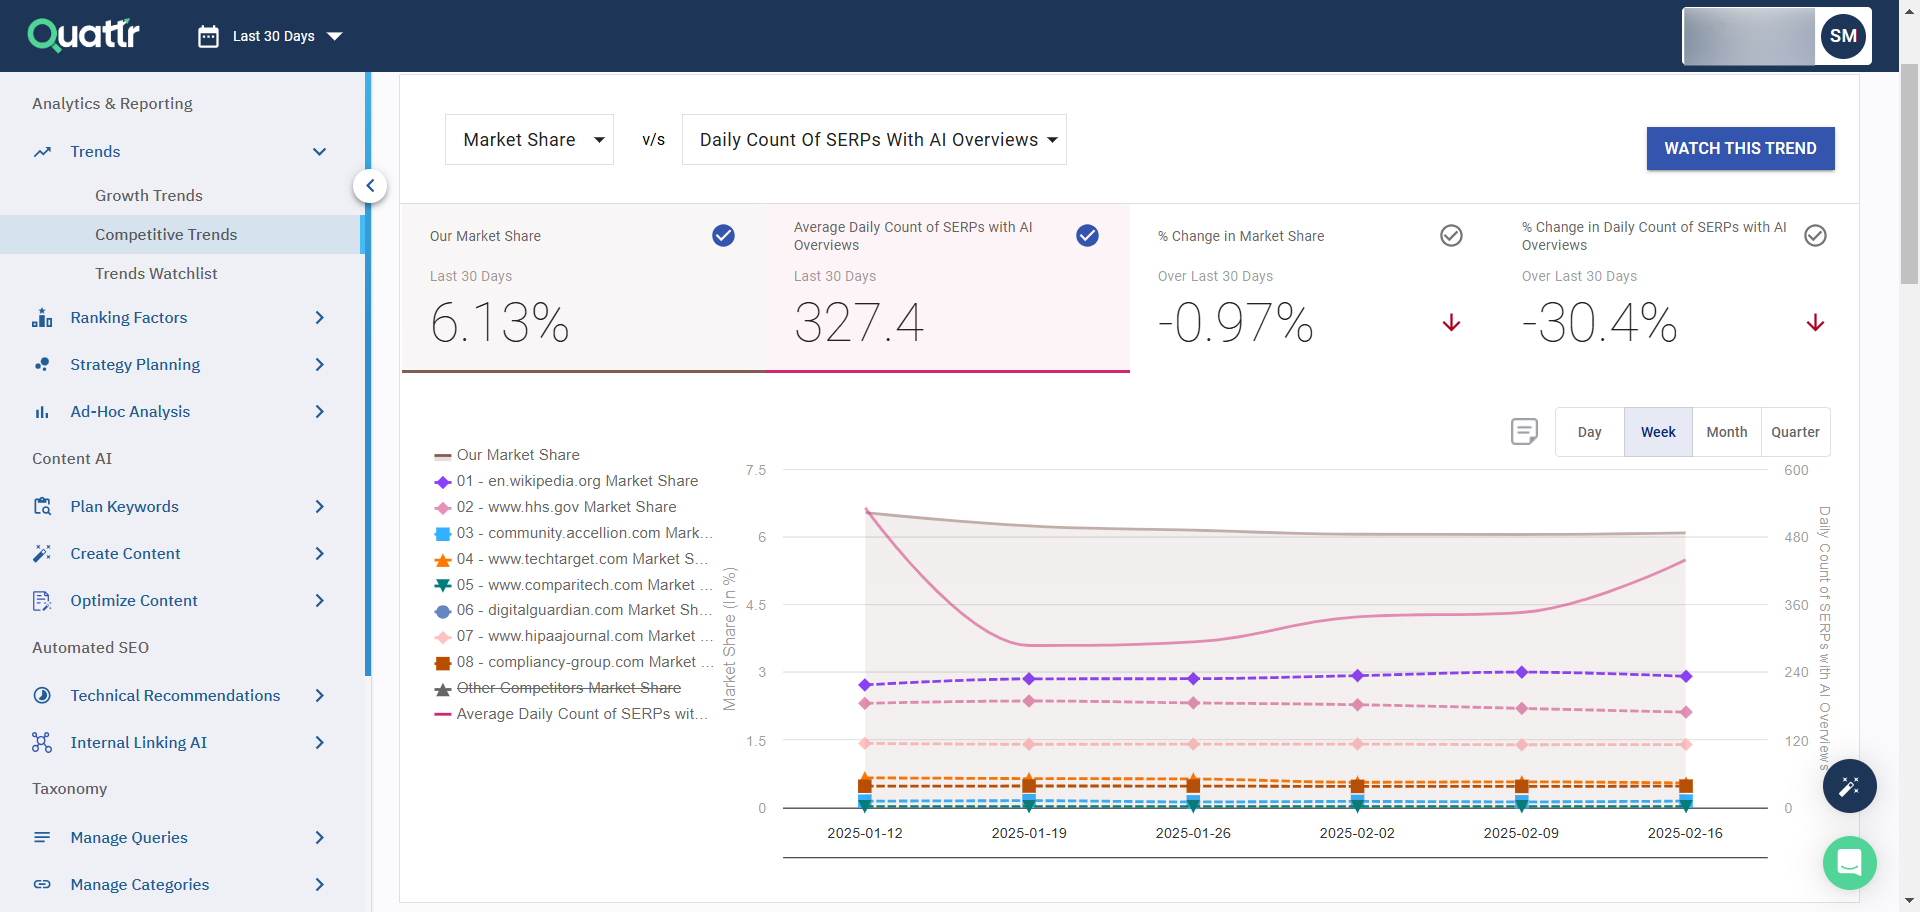This screenshot has height=912, width=1920.
Task: Click the Internal Linking AI icon
Action: pos(42,742)
